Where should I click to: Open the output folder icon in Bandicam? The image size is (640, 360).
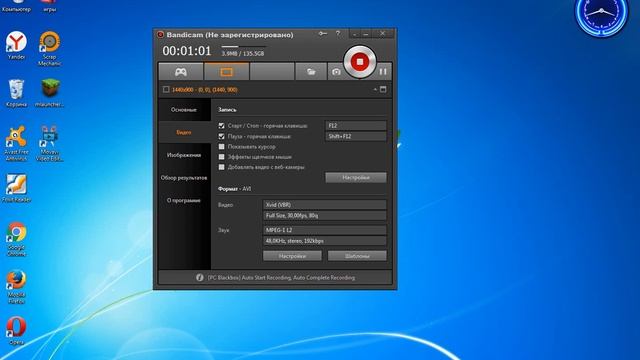(311, 72)
